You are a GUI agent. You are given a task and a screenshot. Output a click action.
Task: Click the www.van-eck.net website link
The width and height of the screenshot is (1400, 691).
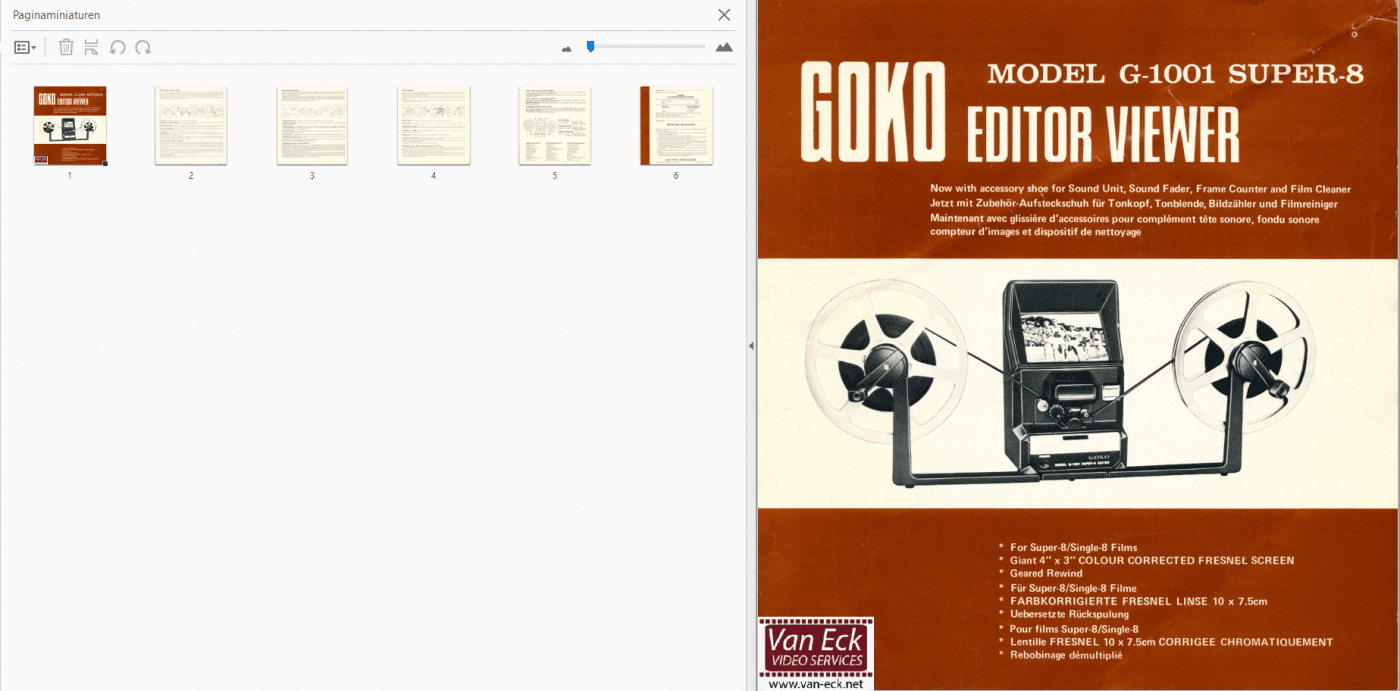click(816, 684)
